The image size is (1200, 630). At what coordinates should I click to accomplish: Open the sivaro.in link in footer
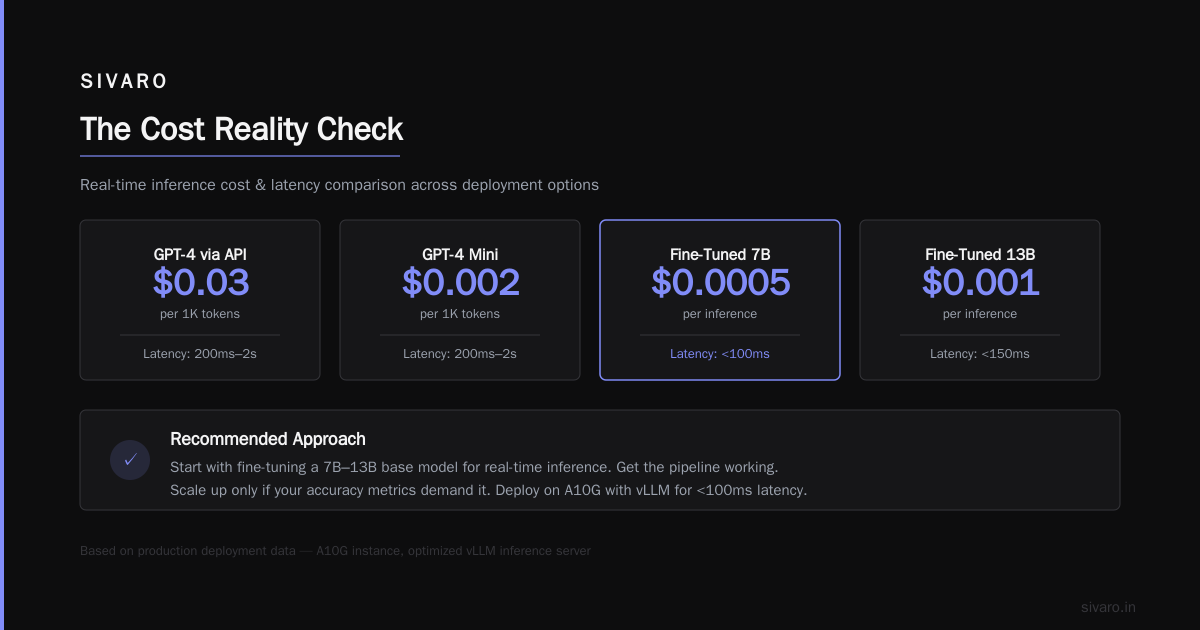point(1108,607)
